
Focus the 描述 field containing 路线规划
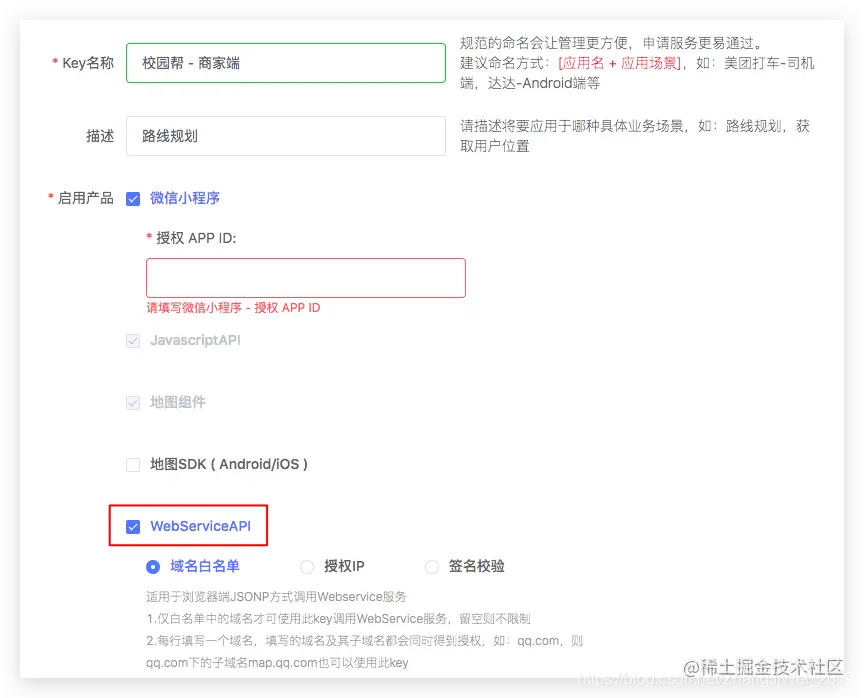pos(285,137)
